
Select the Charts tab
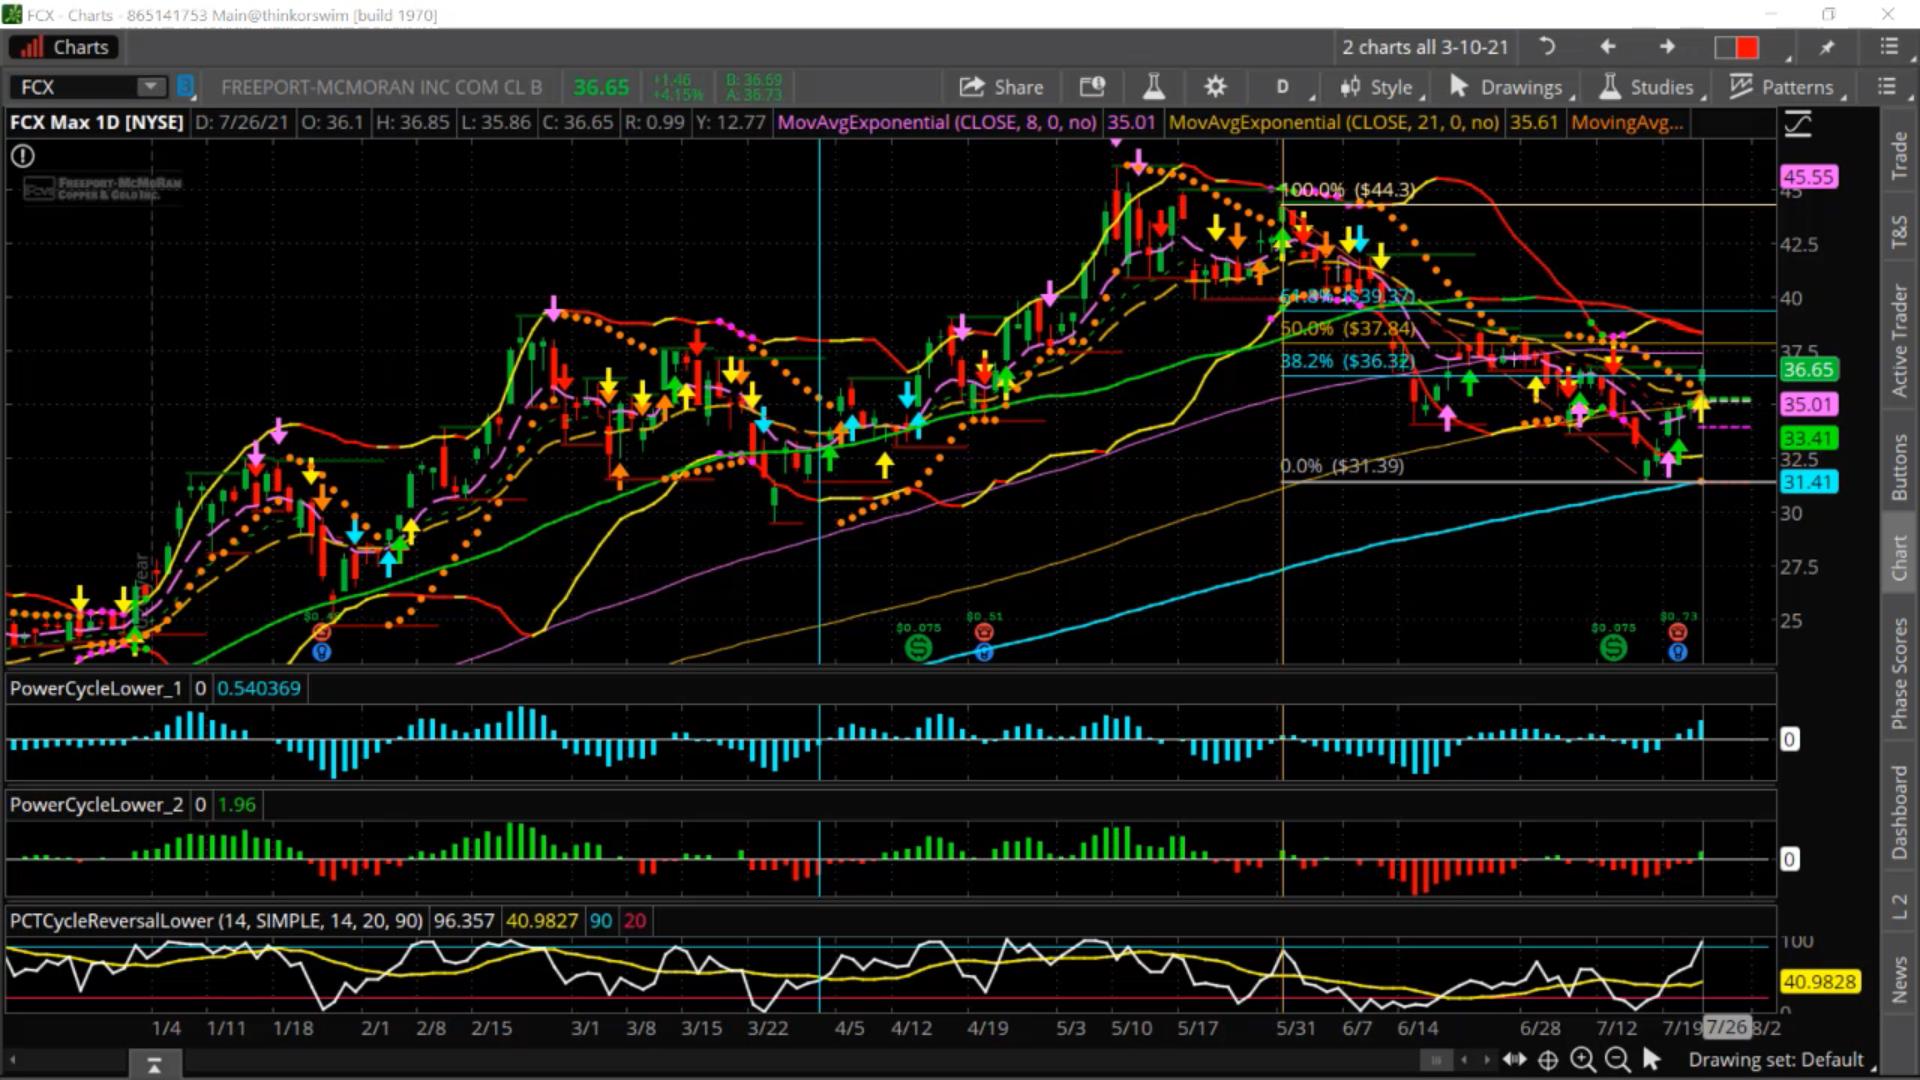64,47
